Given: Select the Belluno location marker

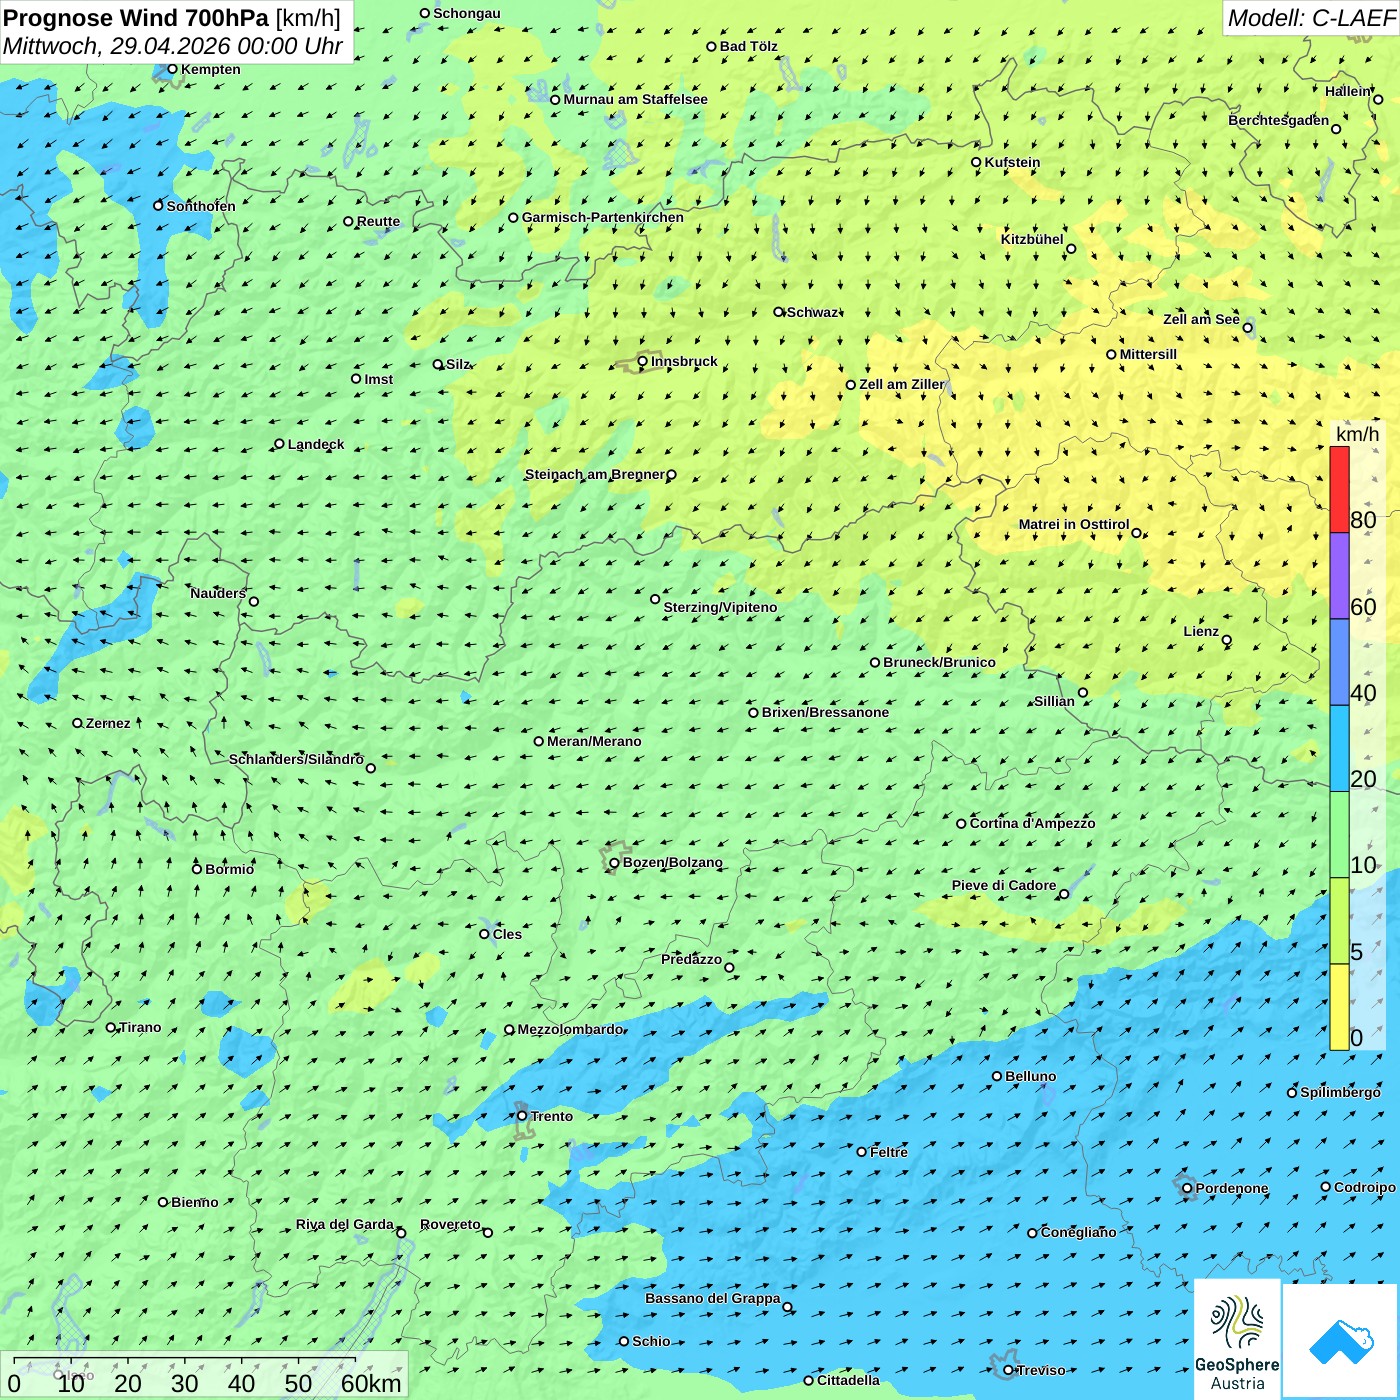Looking at the screenshot, I should point(997,1077).
